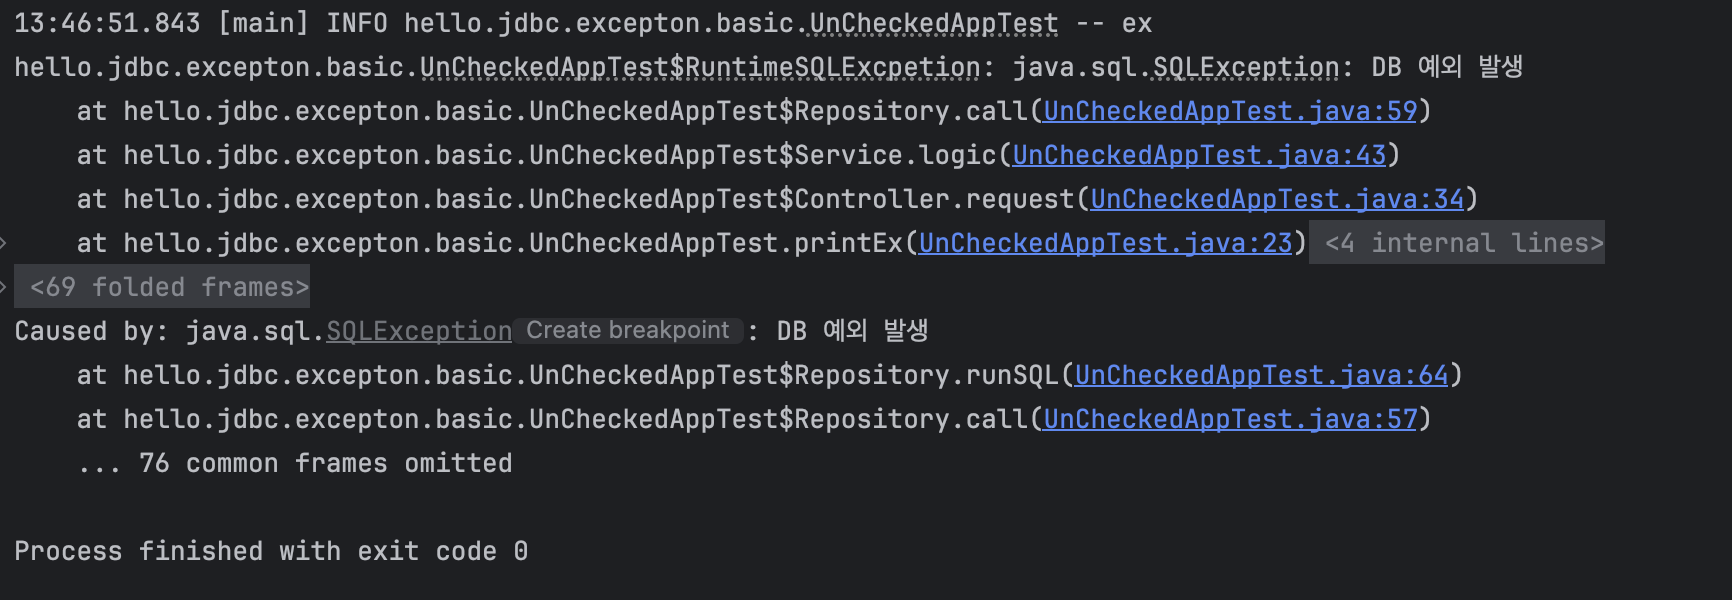
Task: Open the UnCheckedAppTest.java:64 runSQL link
Action: coord(1261,375)
